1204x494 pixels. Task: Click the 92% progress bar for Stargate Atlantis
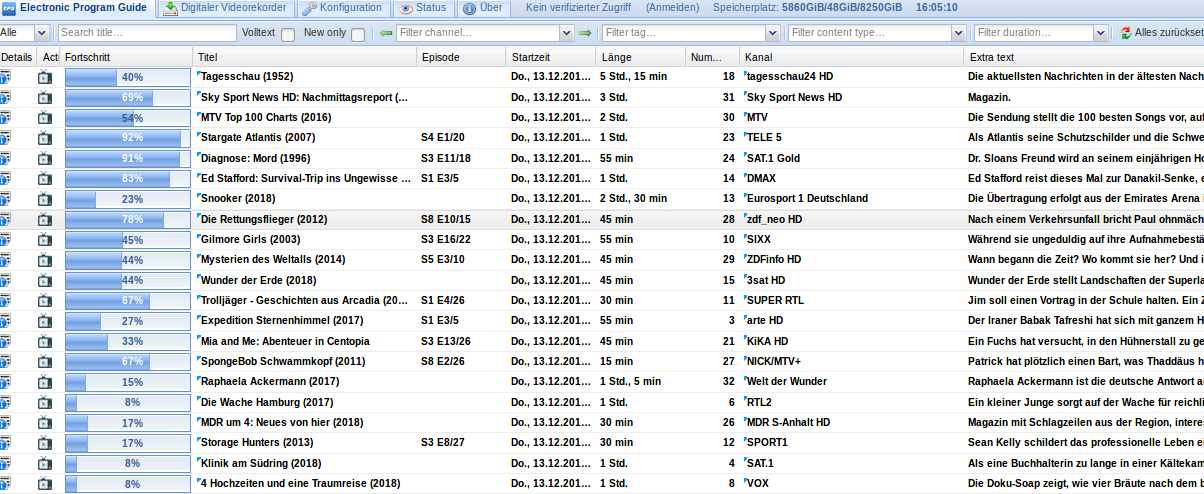click(128, 138)
